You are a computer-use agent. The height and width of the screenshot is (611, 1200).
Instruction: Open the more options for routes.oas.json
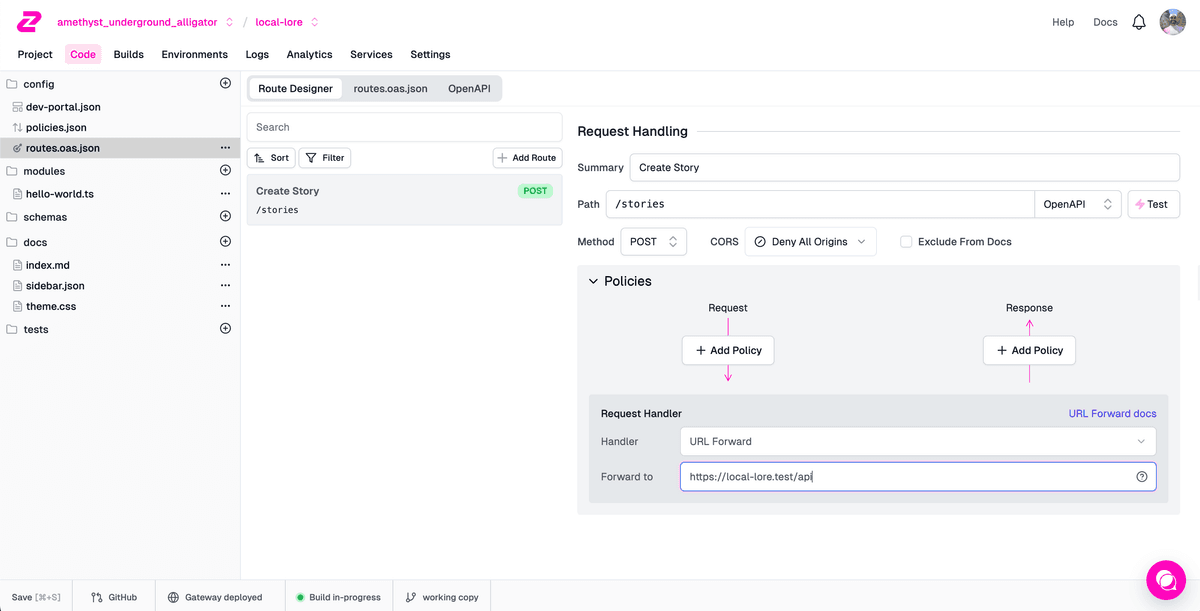[225, 148]
